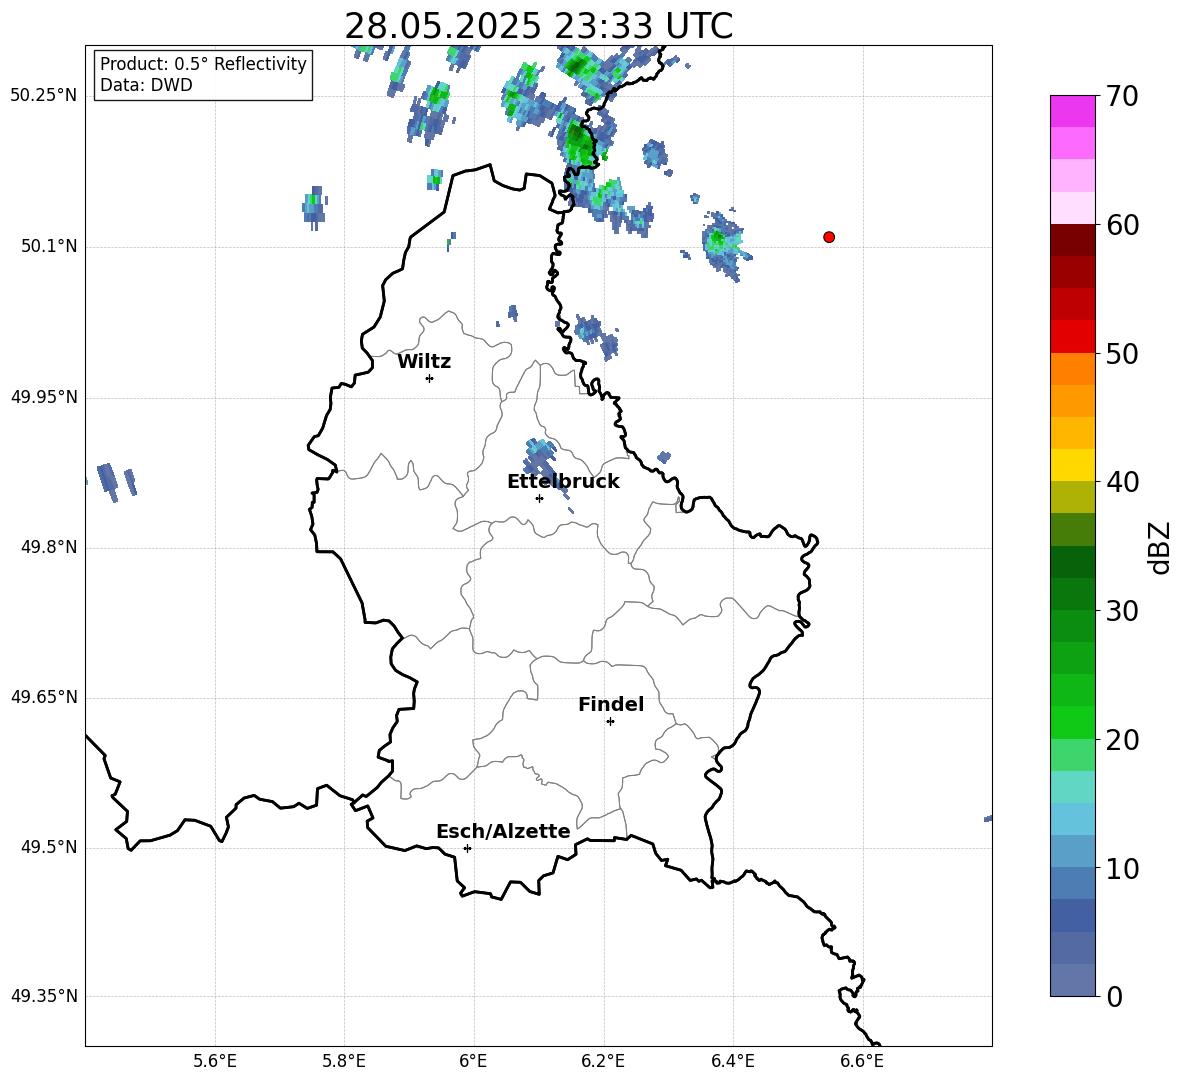This screenshot has width=1184, height=1081.
Task: Click the 6.4°E longitude label
Action: click(732, 1061)
